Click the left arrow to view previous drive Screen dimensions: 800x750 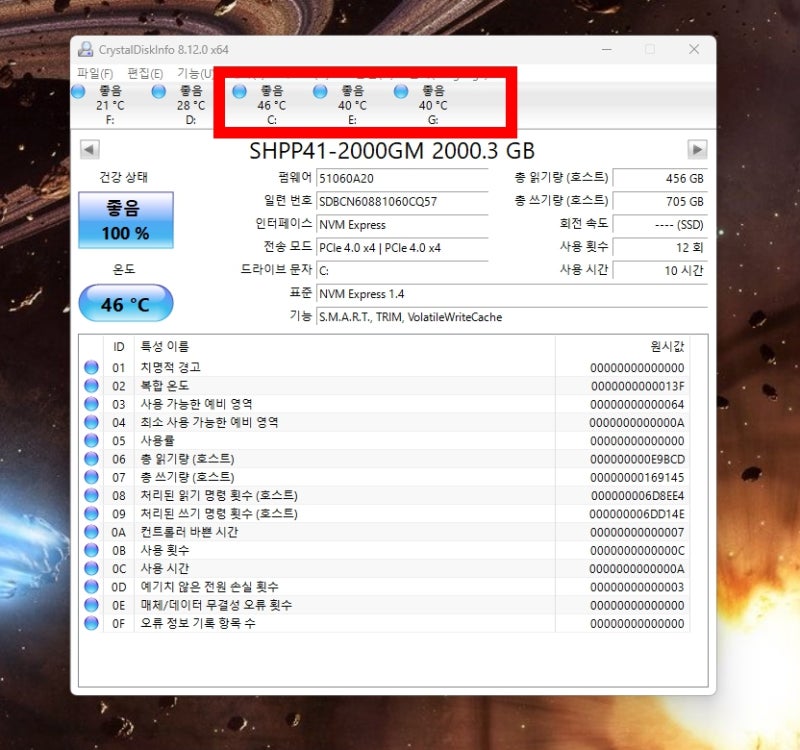88,150
